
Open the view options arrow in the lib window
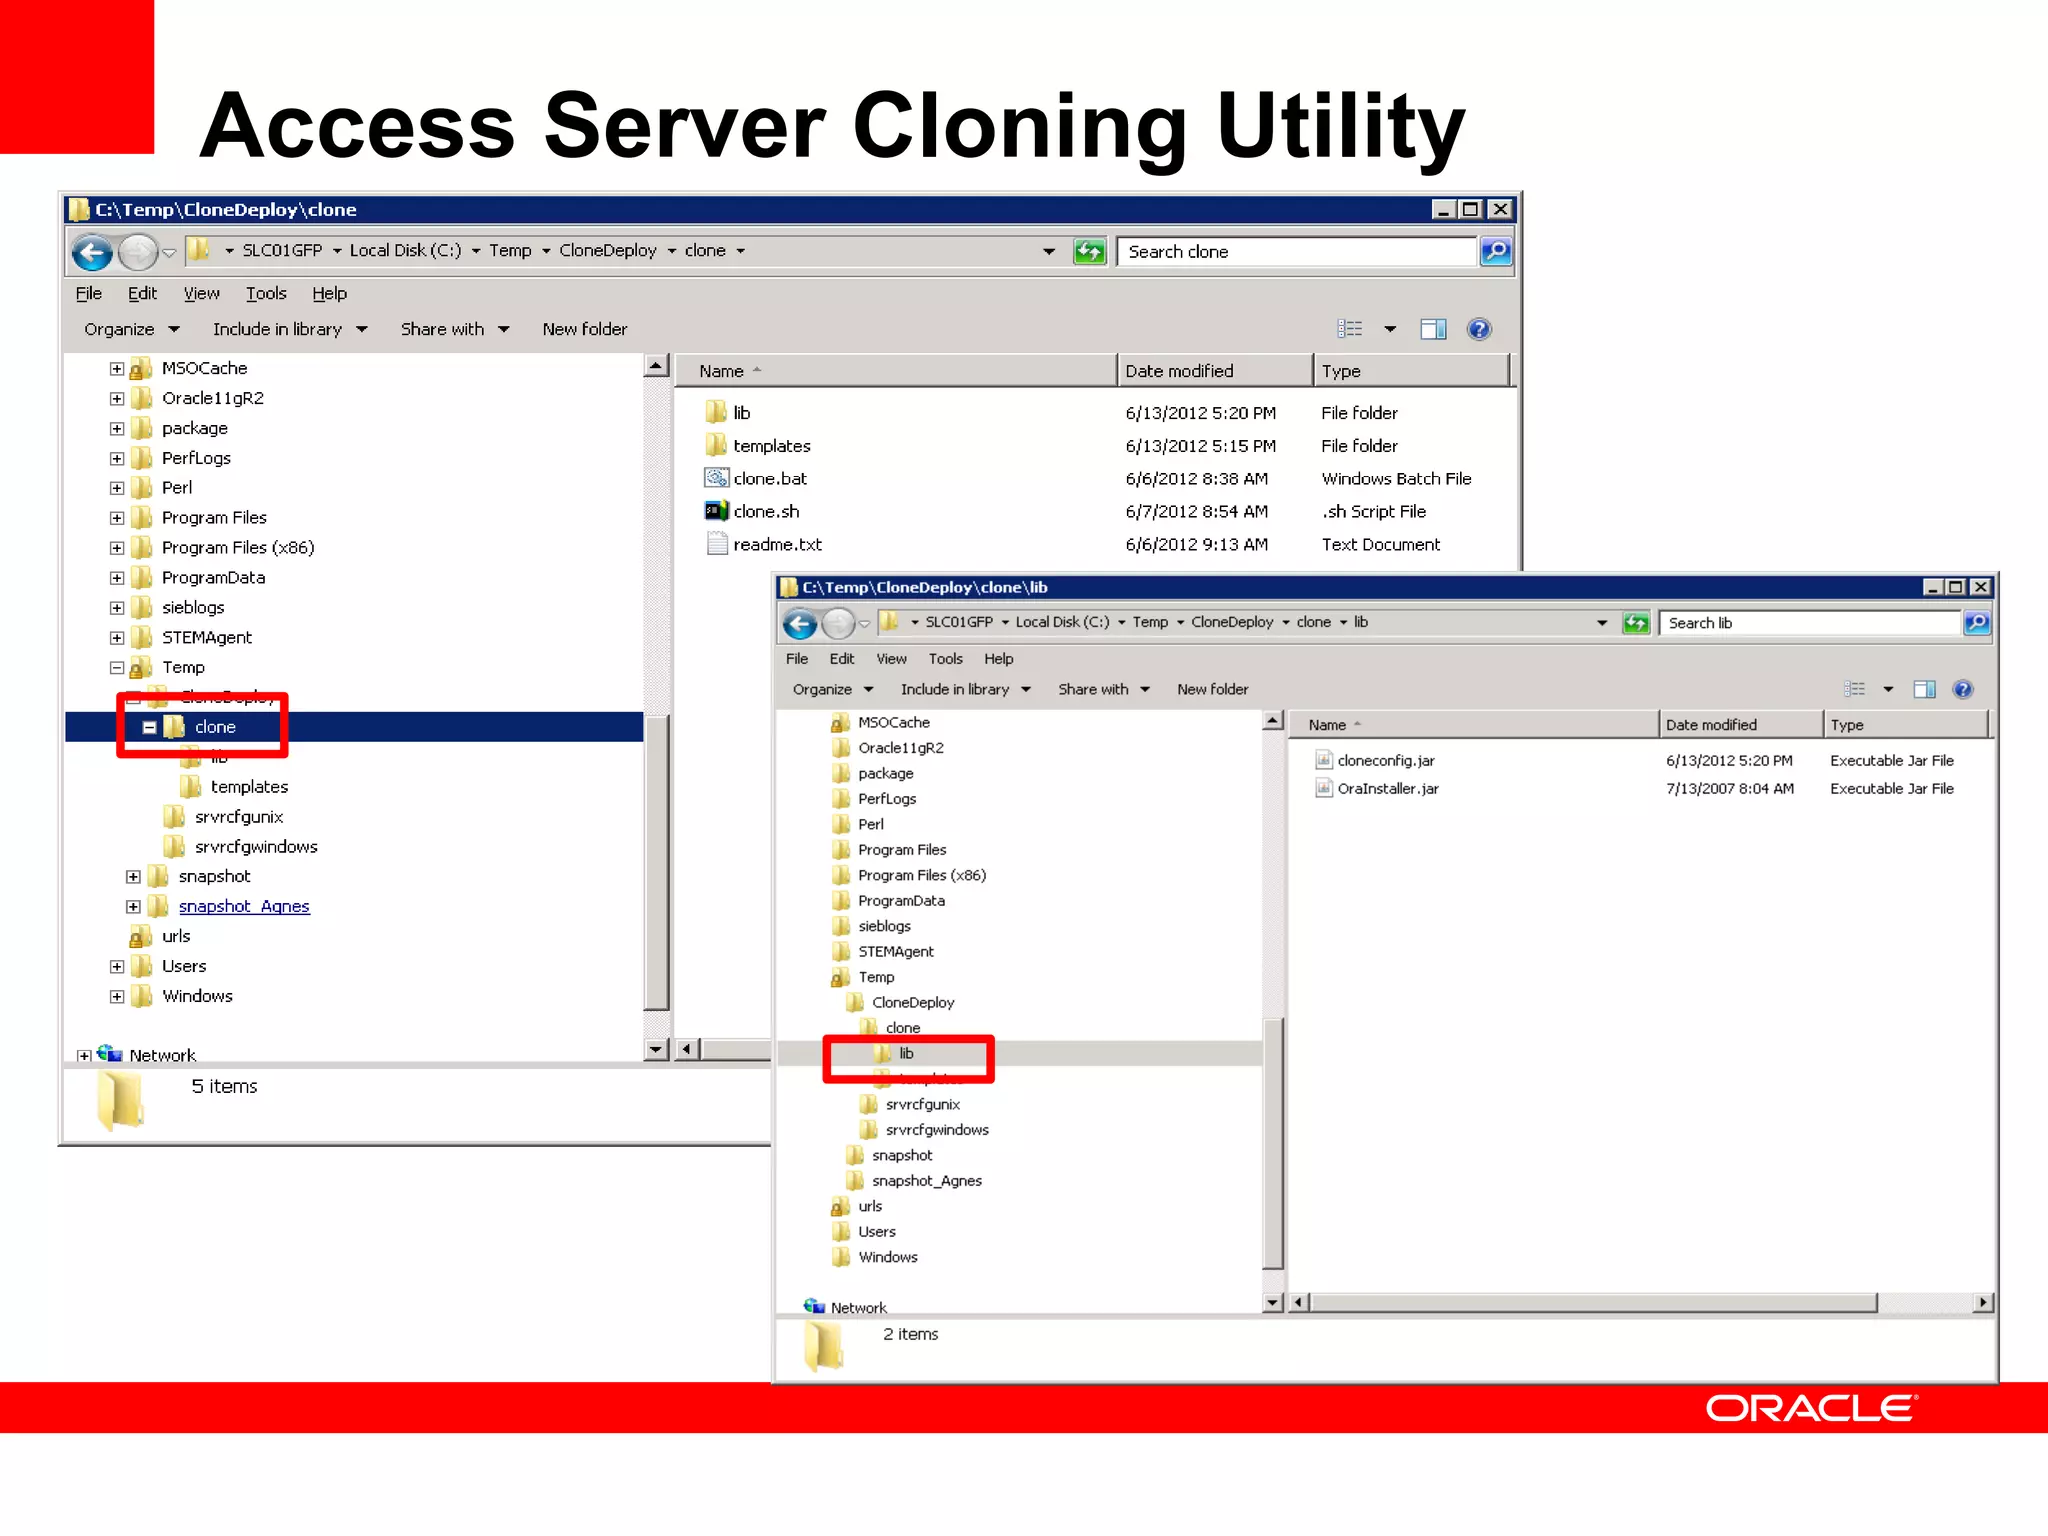[x=1888, y=689]
